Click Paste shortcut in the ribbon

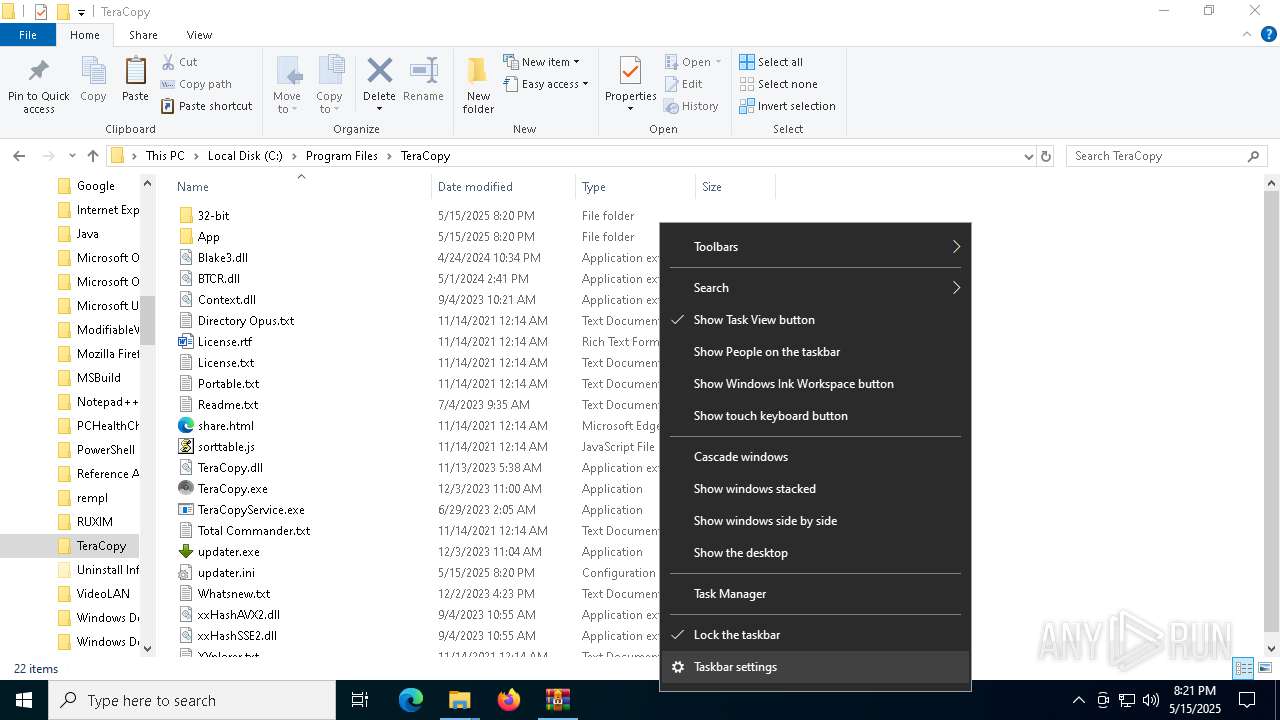click(206, 106)
